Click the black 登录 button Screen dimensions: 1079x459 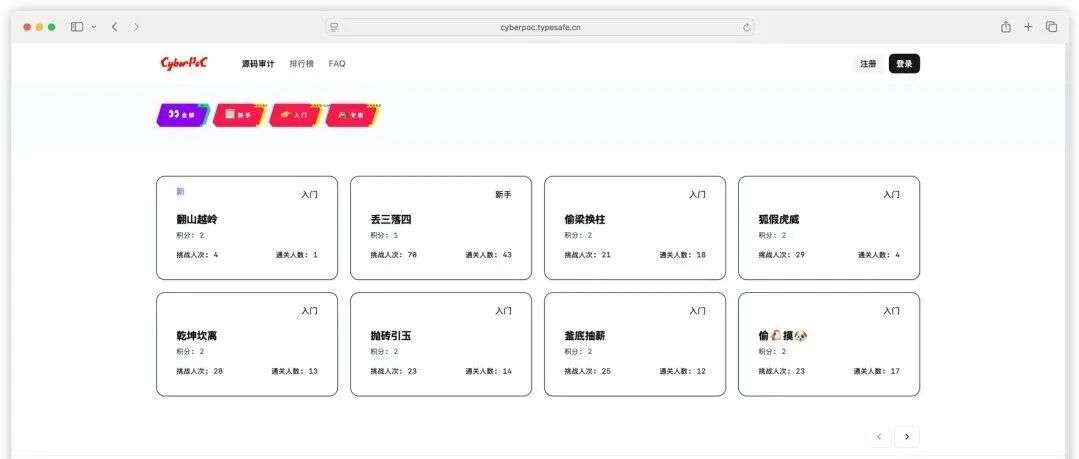(x=904, y=64)
